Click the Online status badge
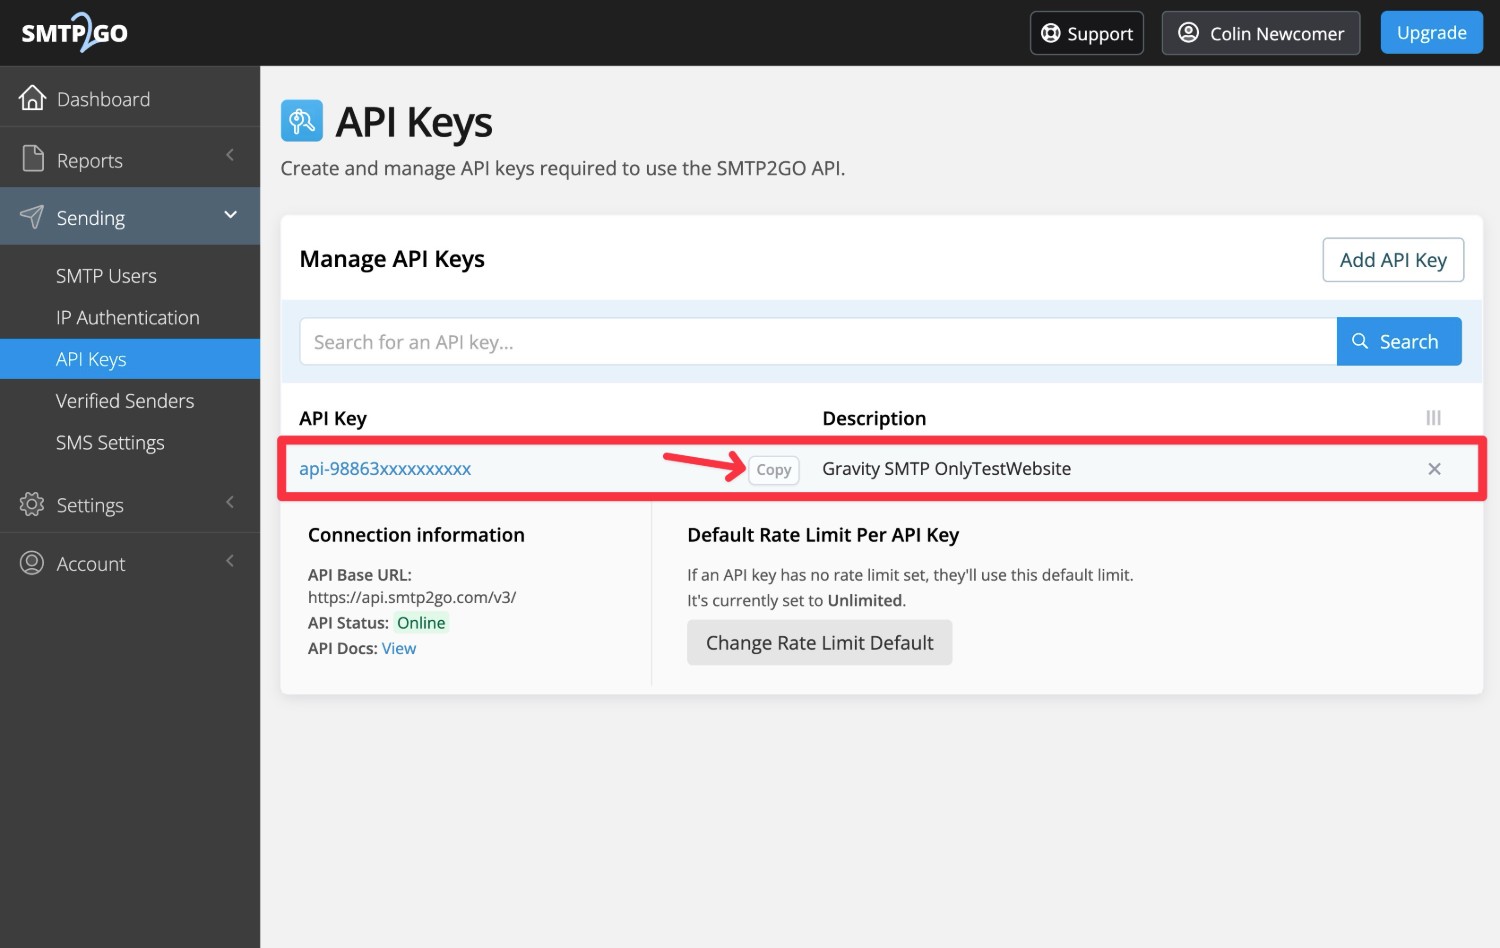1500x948 pixels. pos(421,623)
